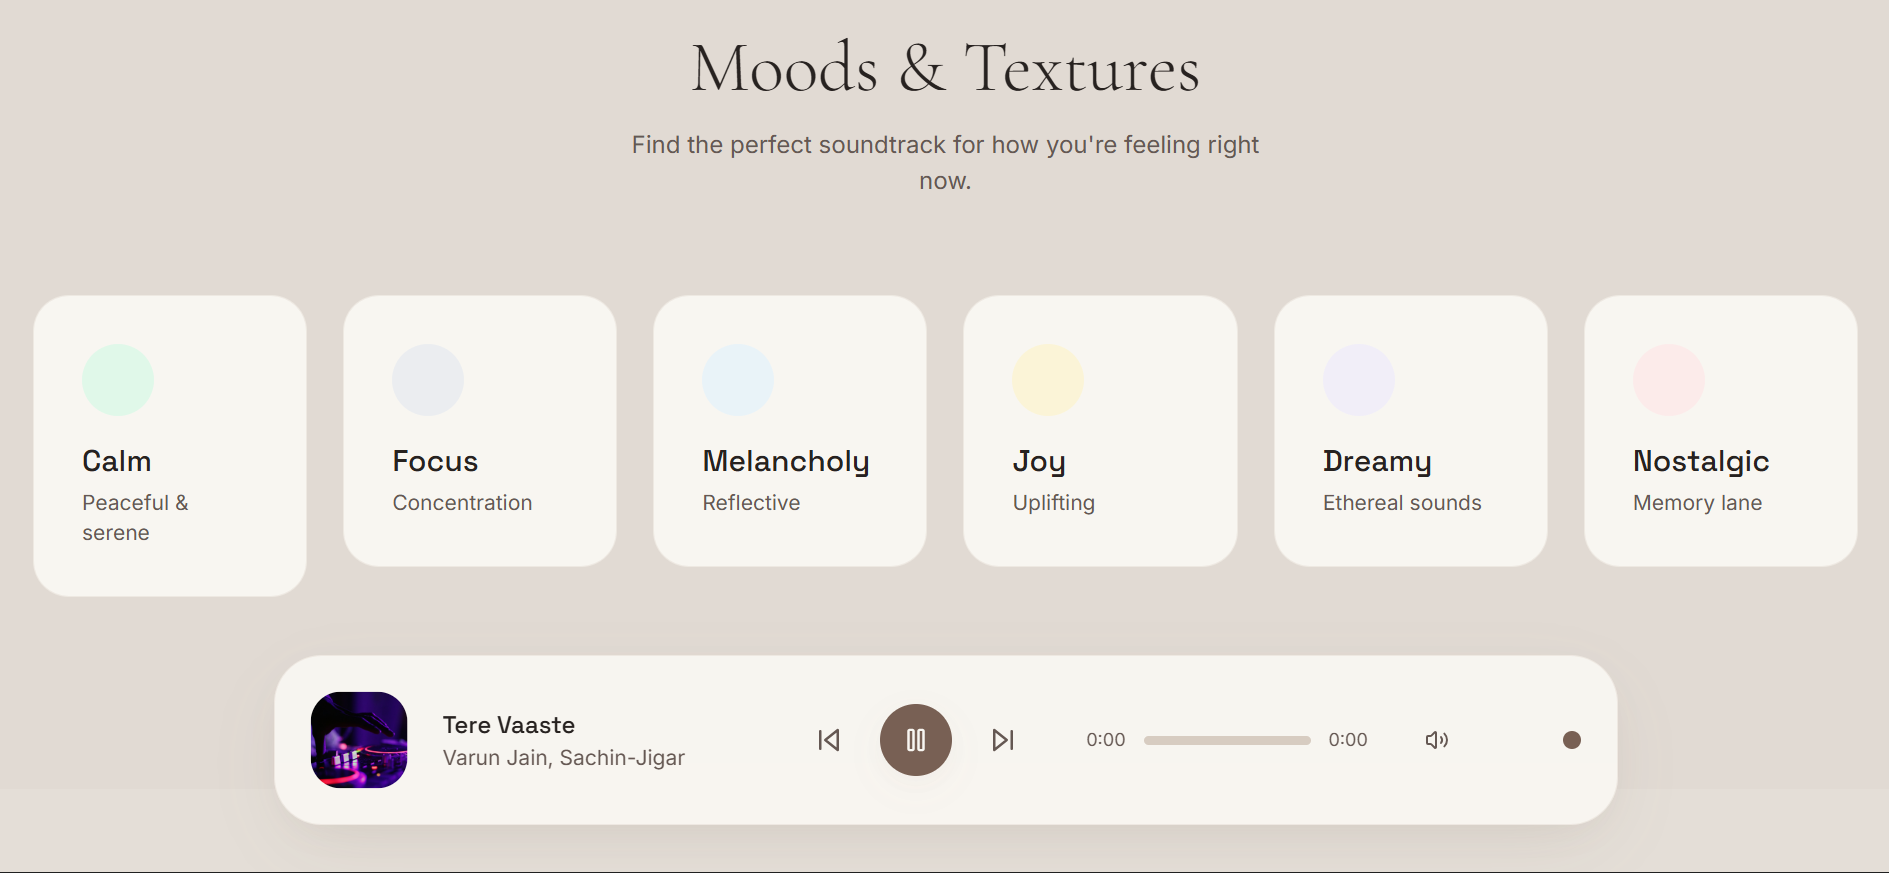Skip to the next track
Viewport: 1889px width, 873px height.
[x=1003, y=740]
